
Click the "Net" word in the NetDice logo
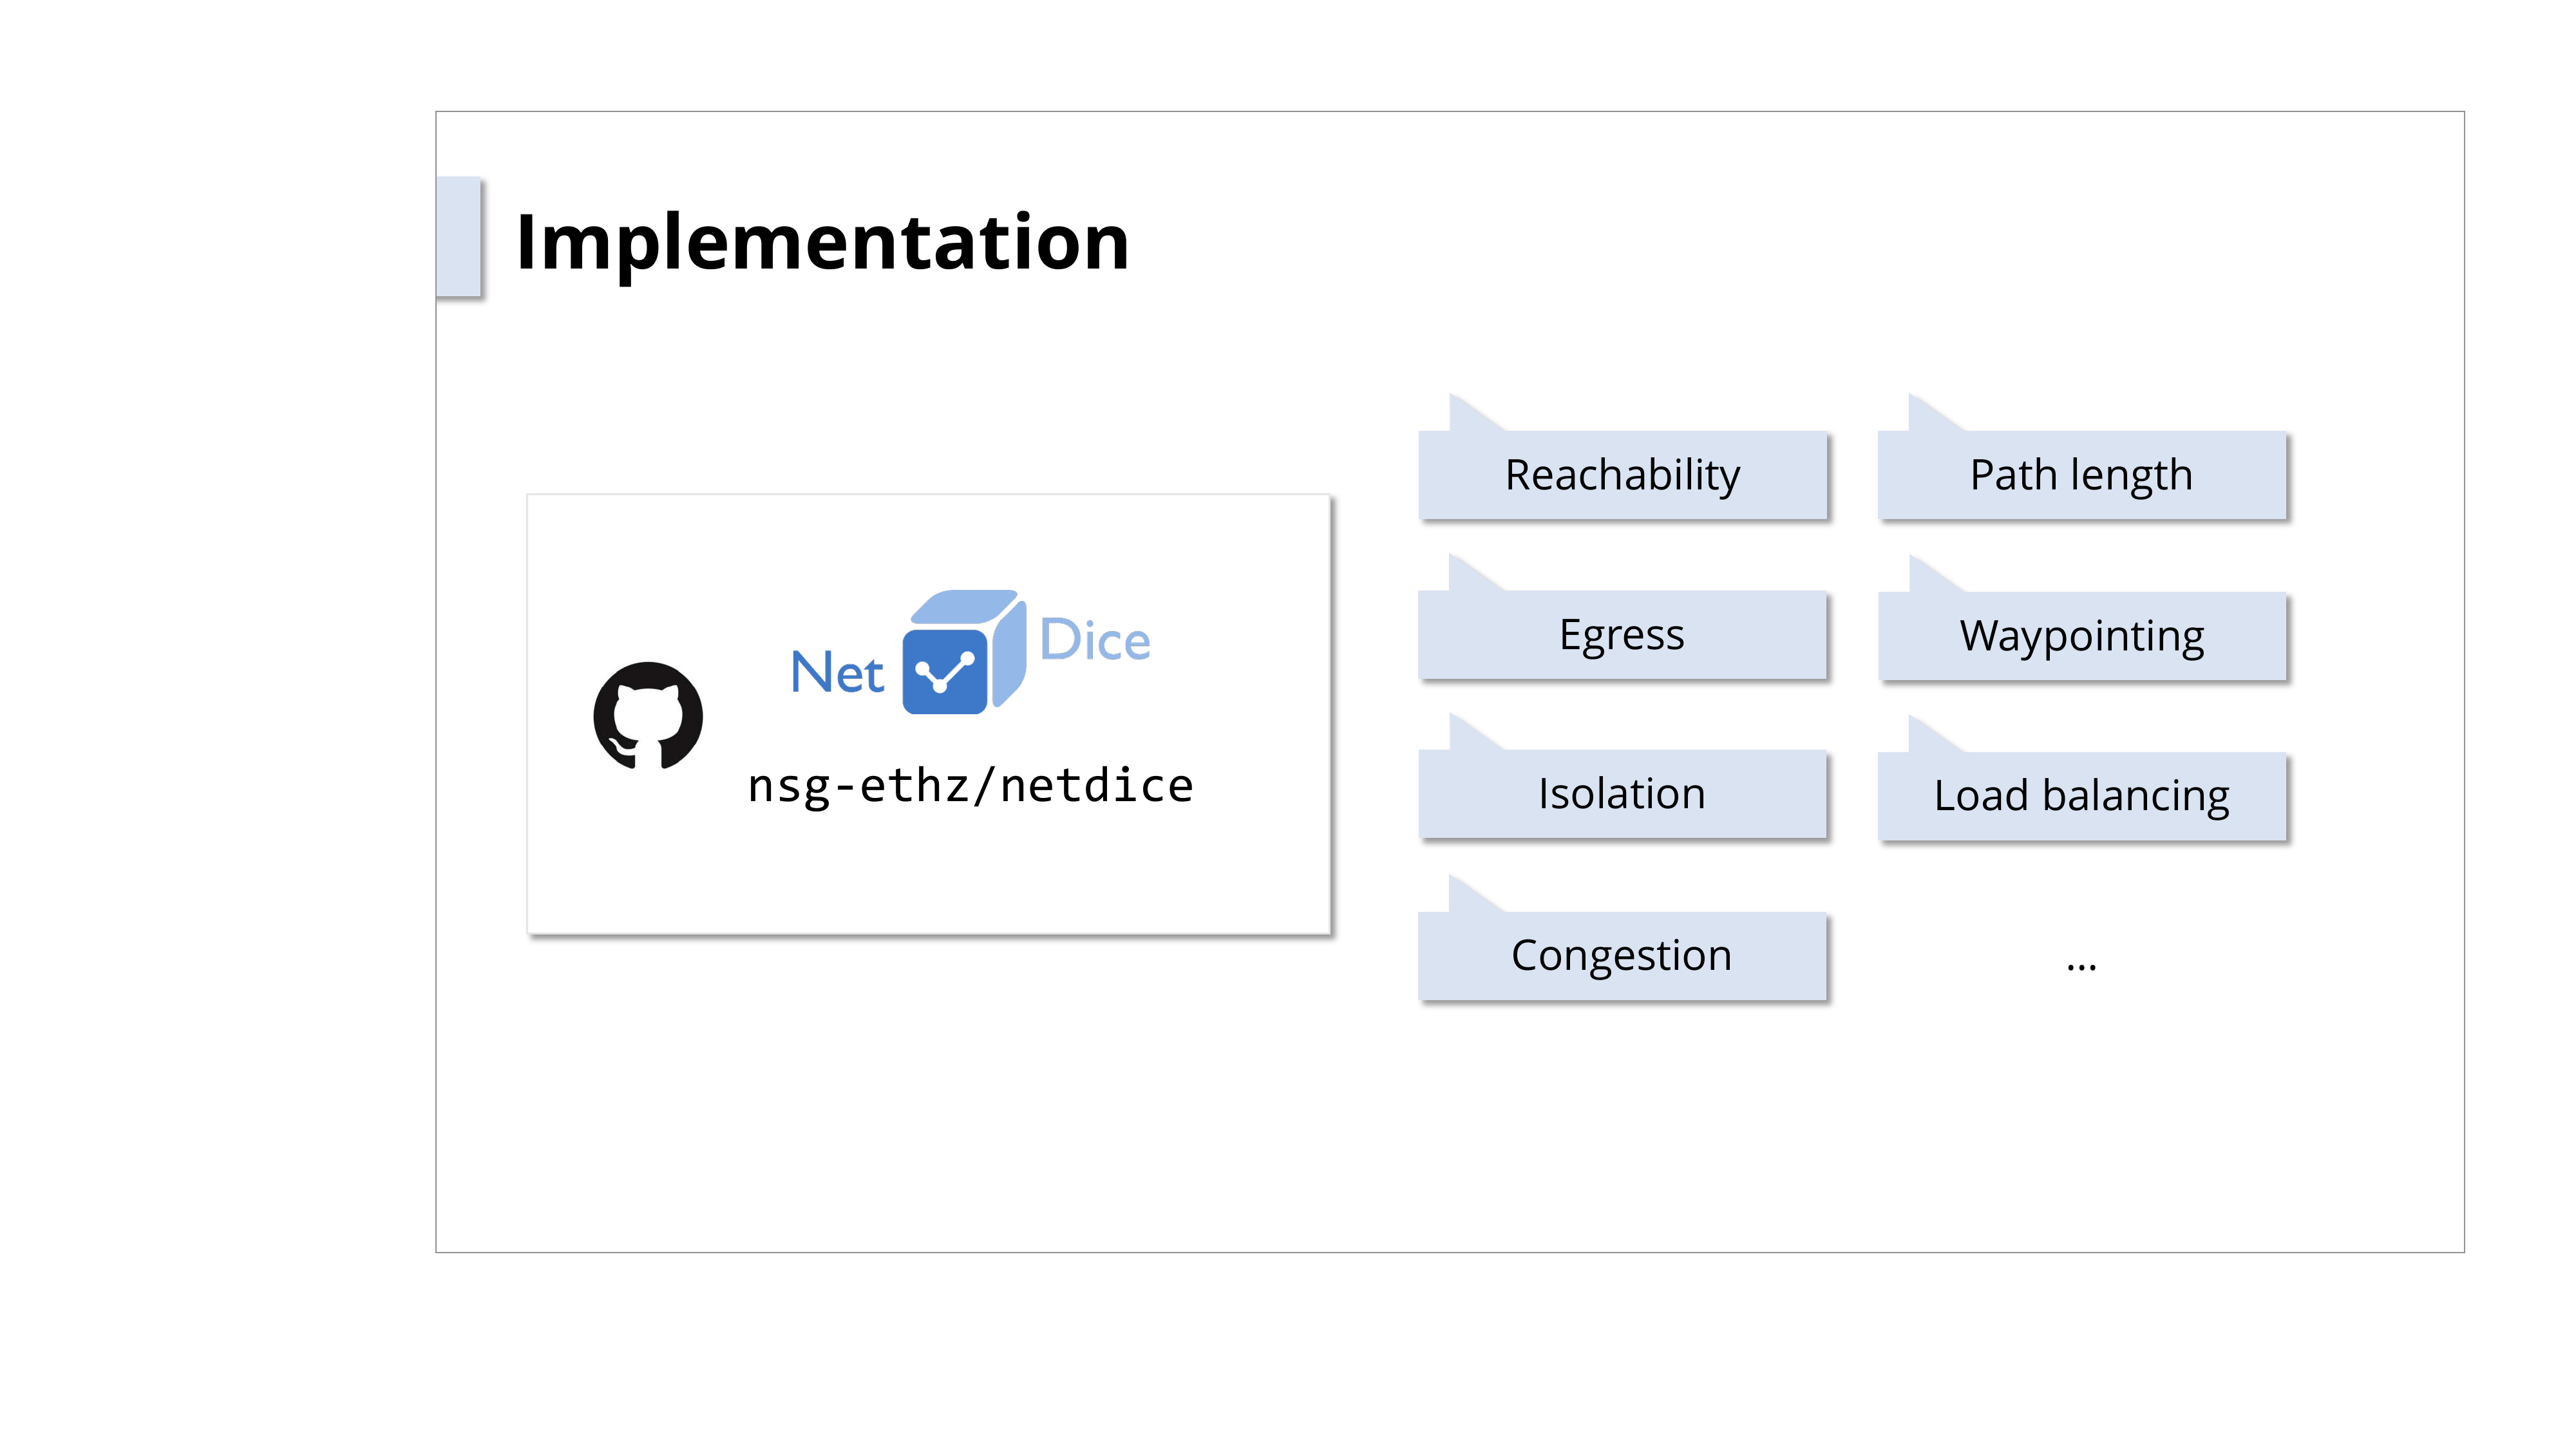[x=837, y=672]
